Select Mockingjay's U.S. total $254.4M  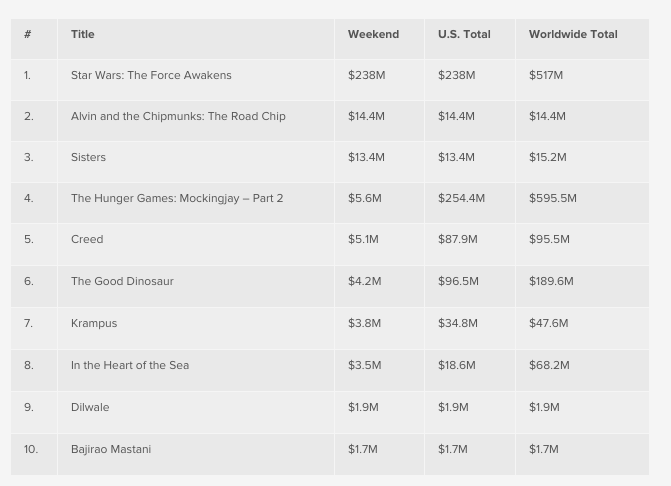(461, 198)
